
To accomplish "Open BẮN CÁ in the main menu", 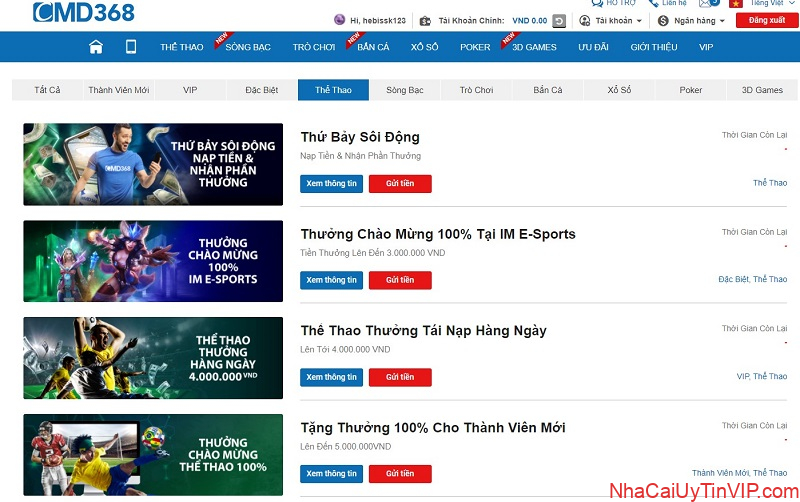I will (x=373, y=47).
